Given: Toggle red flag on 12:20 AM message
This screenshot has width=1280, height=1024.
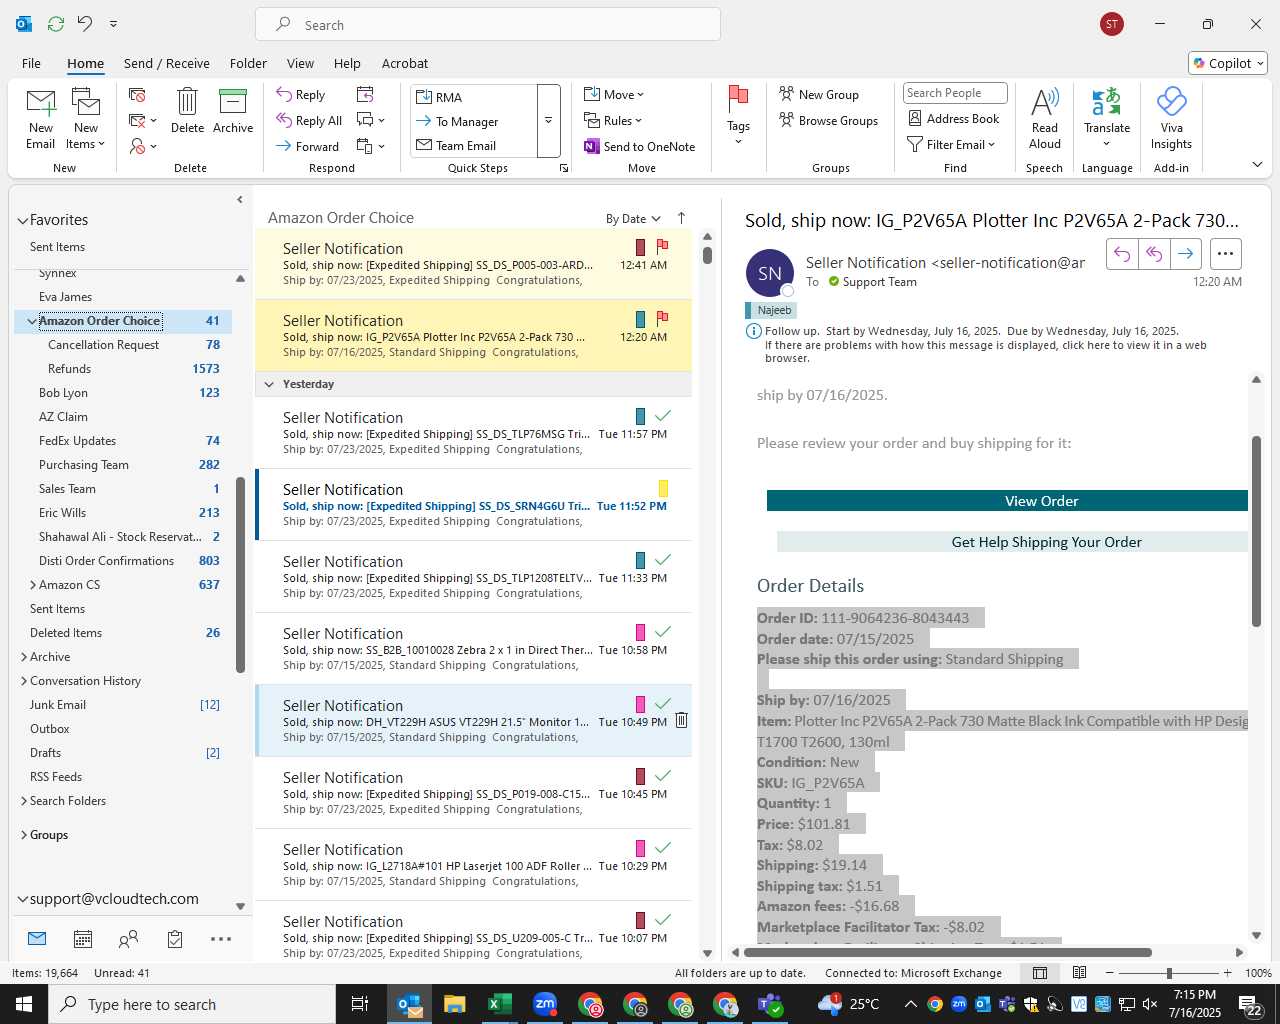Looking at the screenshot, I should tap(662, 317).
